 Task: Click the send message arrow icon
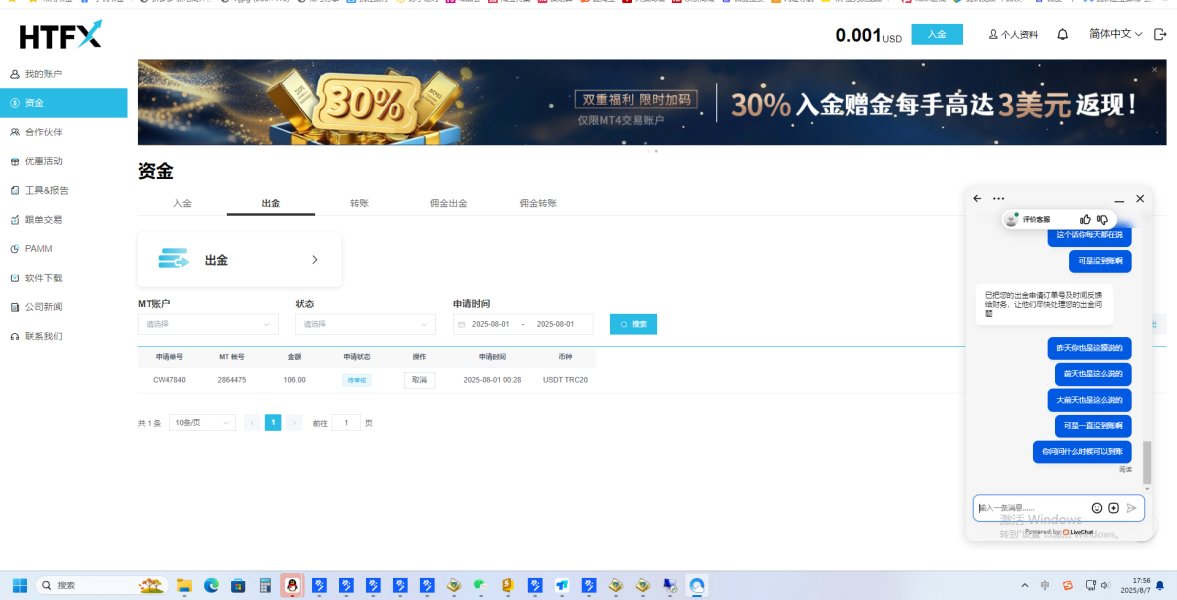point(1131,508)
